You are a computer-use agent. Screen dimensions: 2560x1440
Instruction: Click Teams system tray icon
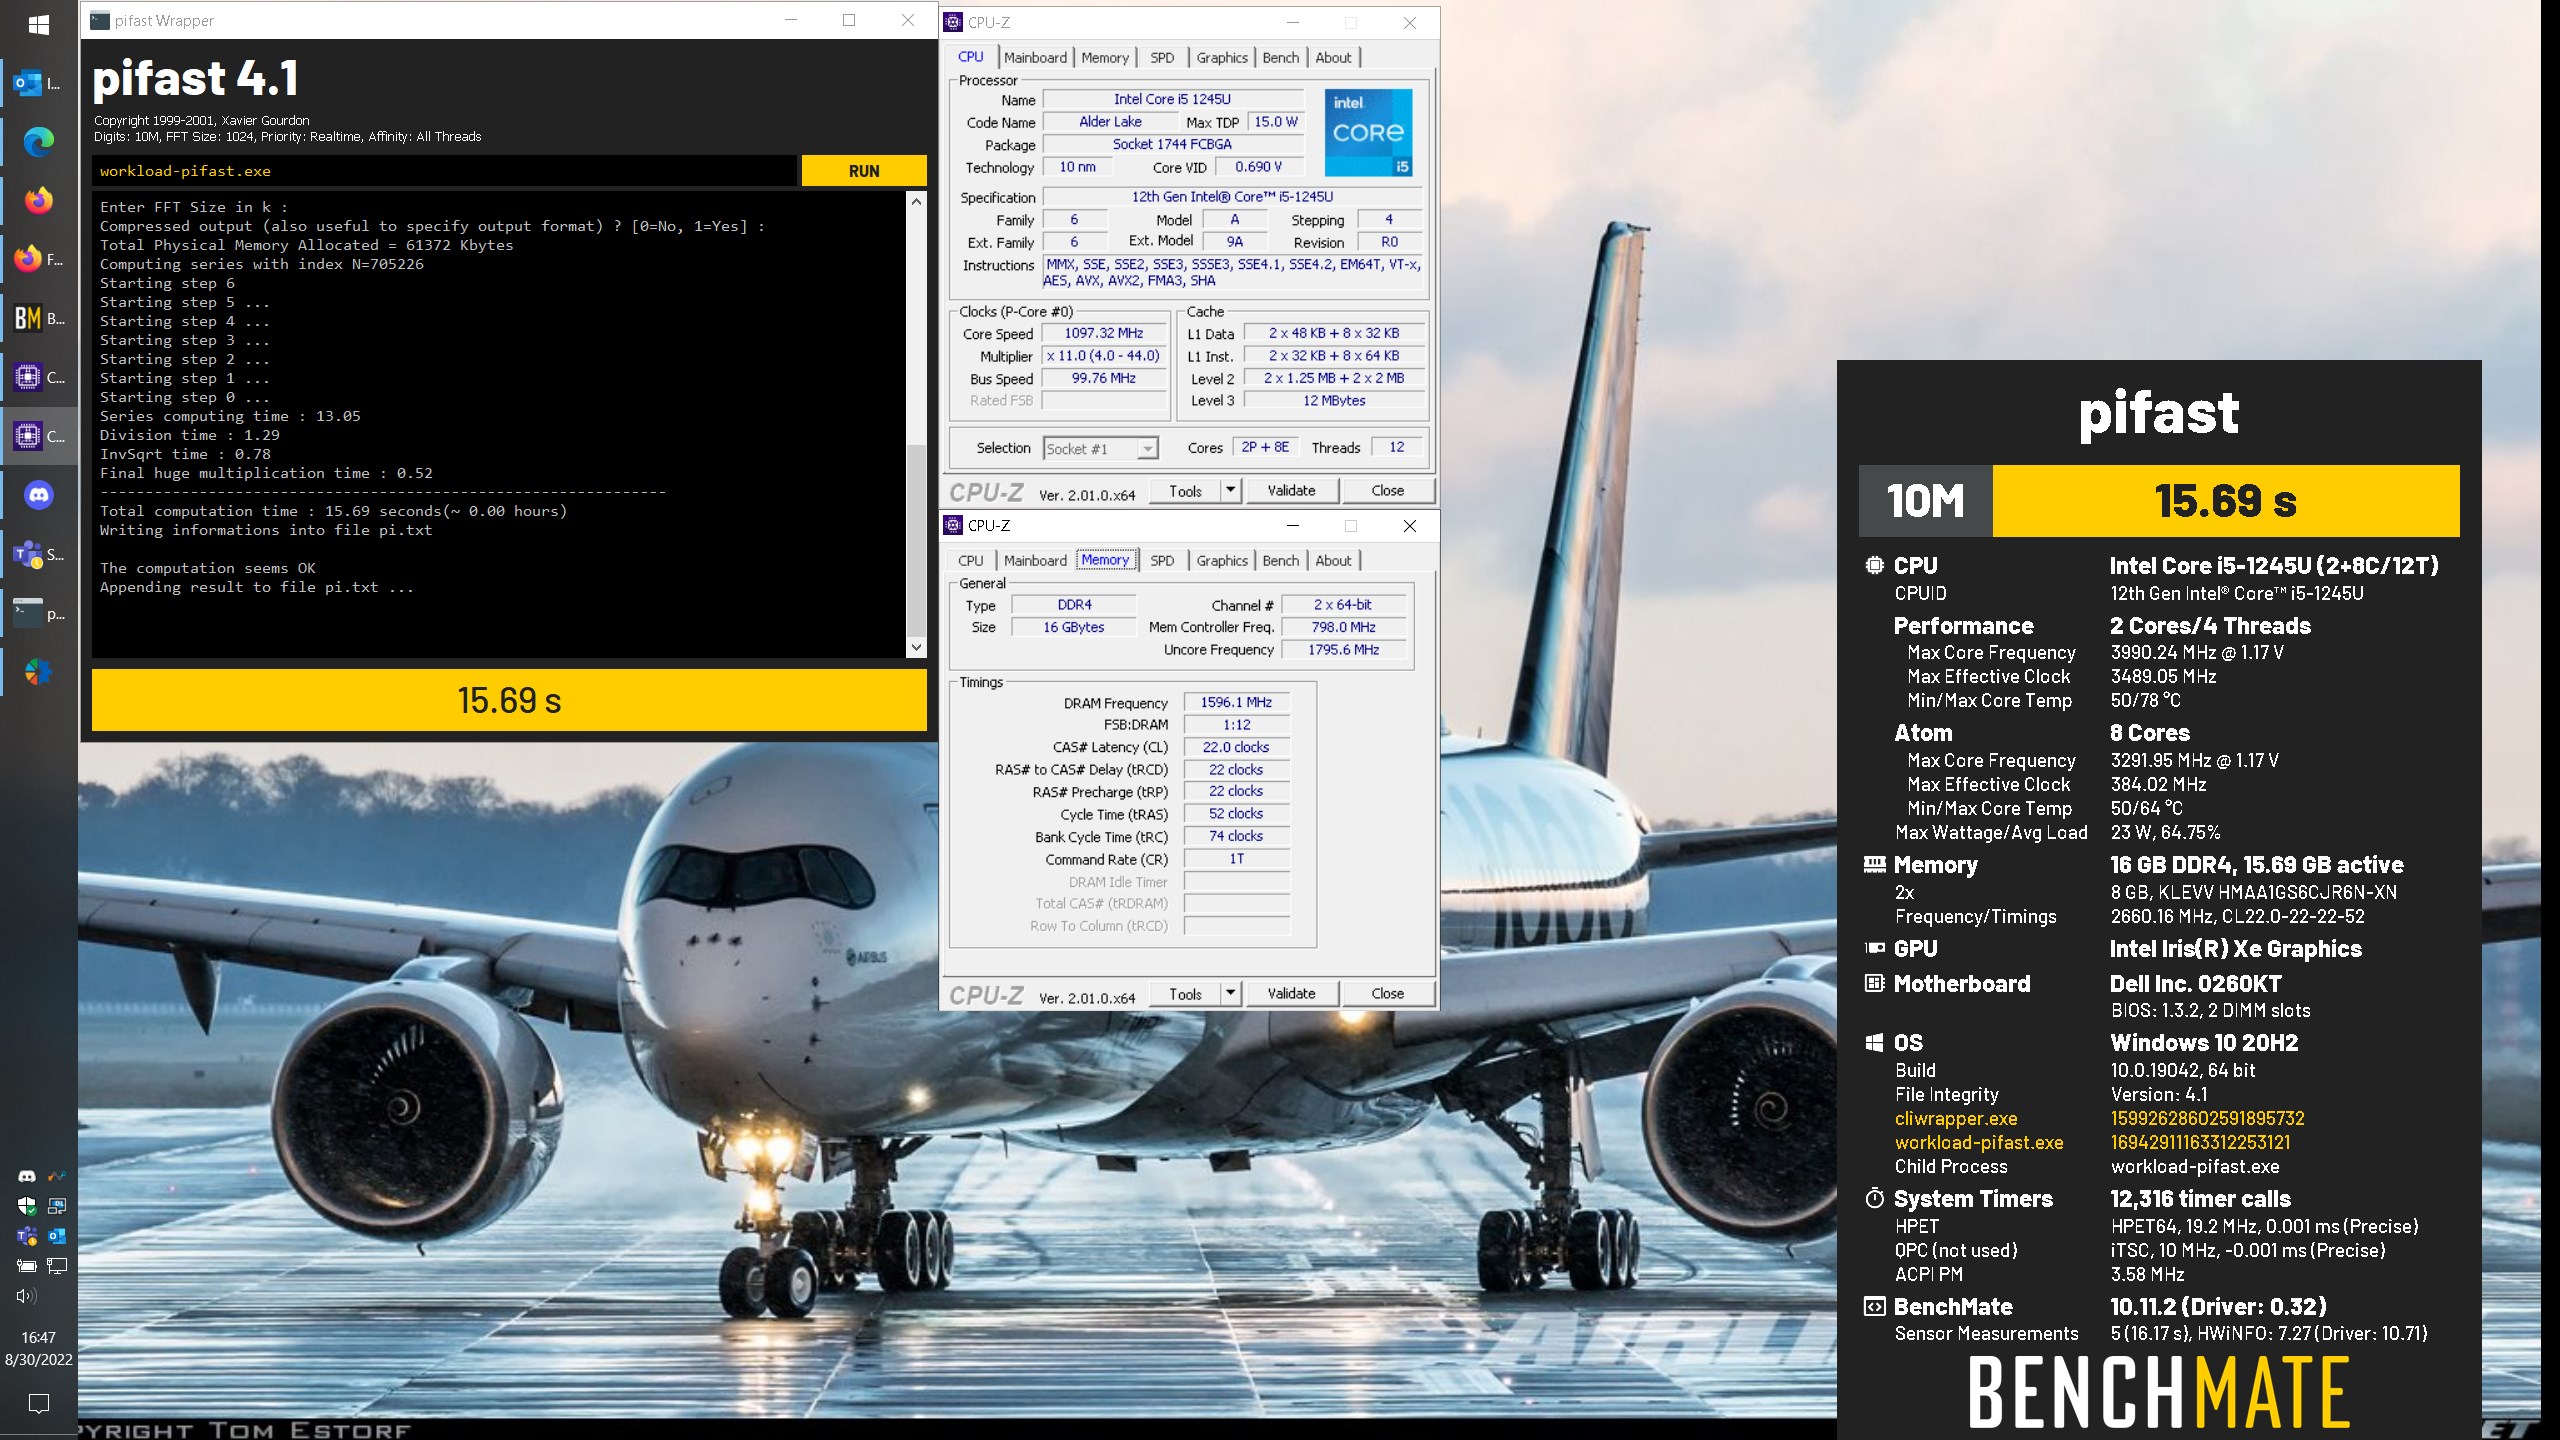(x=27, y=1236)
